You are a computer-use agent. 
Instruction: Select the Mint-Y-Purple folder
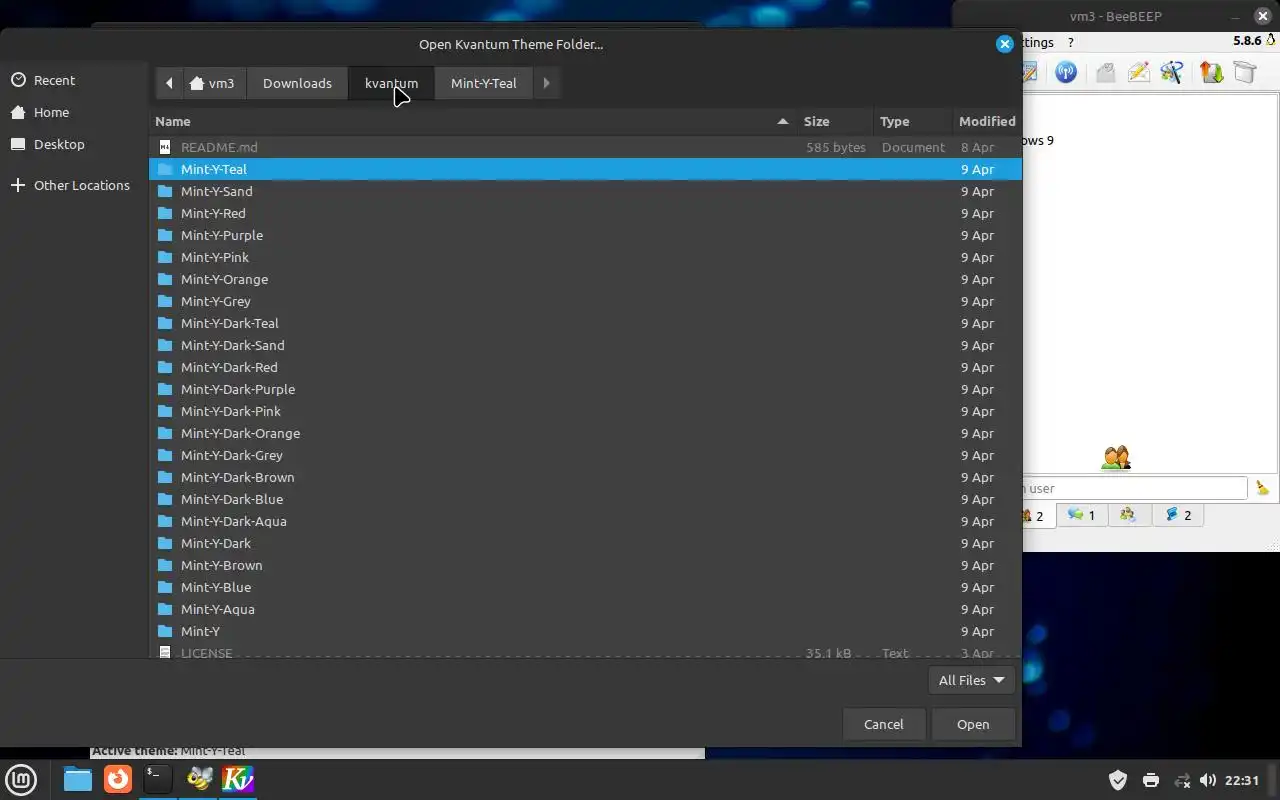coord(585,235)
